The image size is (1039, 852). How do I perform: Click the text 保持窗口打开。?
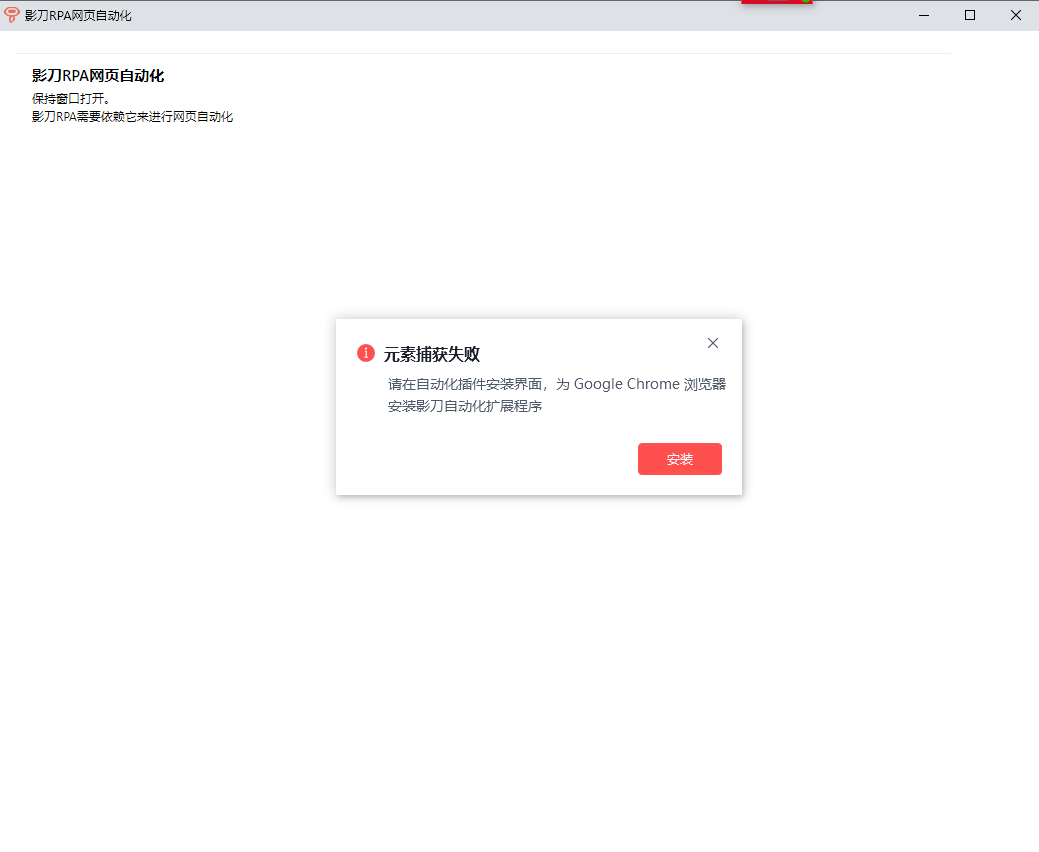pyautogui.click(x=71, y=99)
